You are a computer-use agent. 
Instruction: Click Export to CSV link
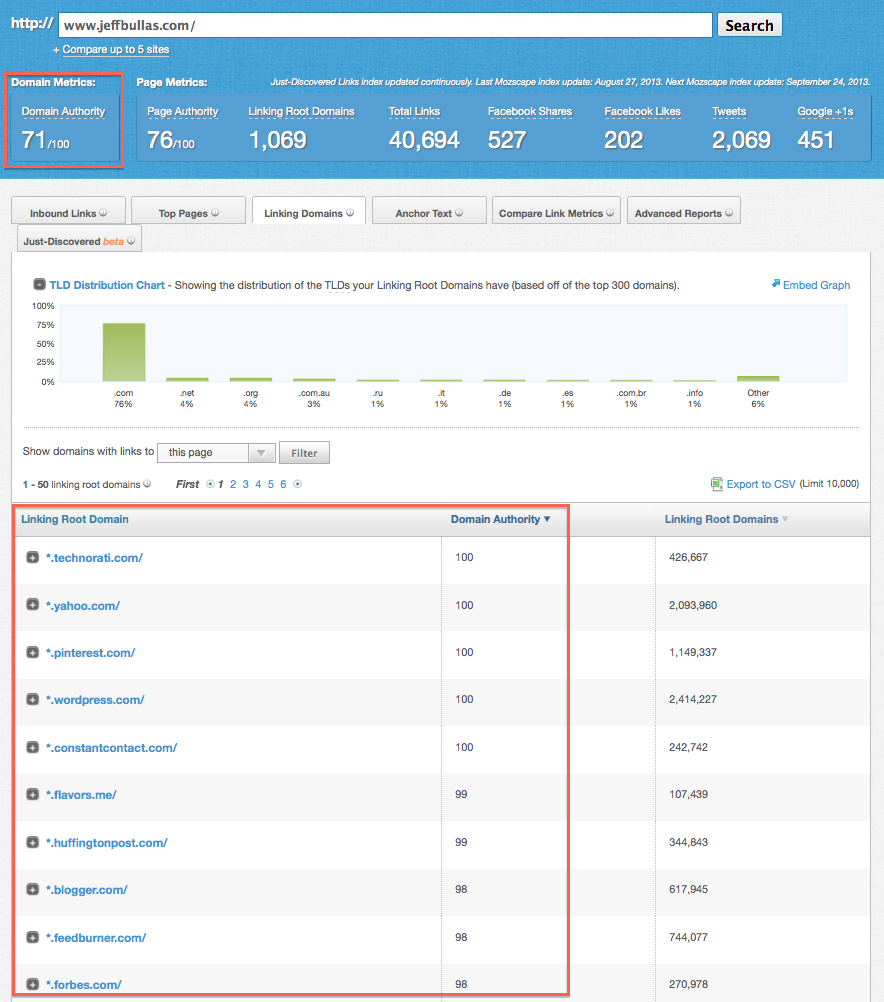[x=761, y=484]
